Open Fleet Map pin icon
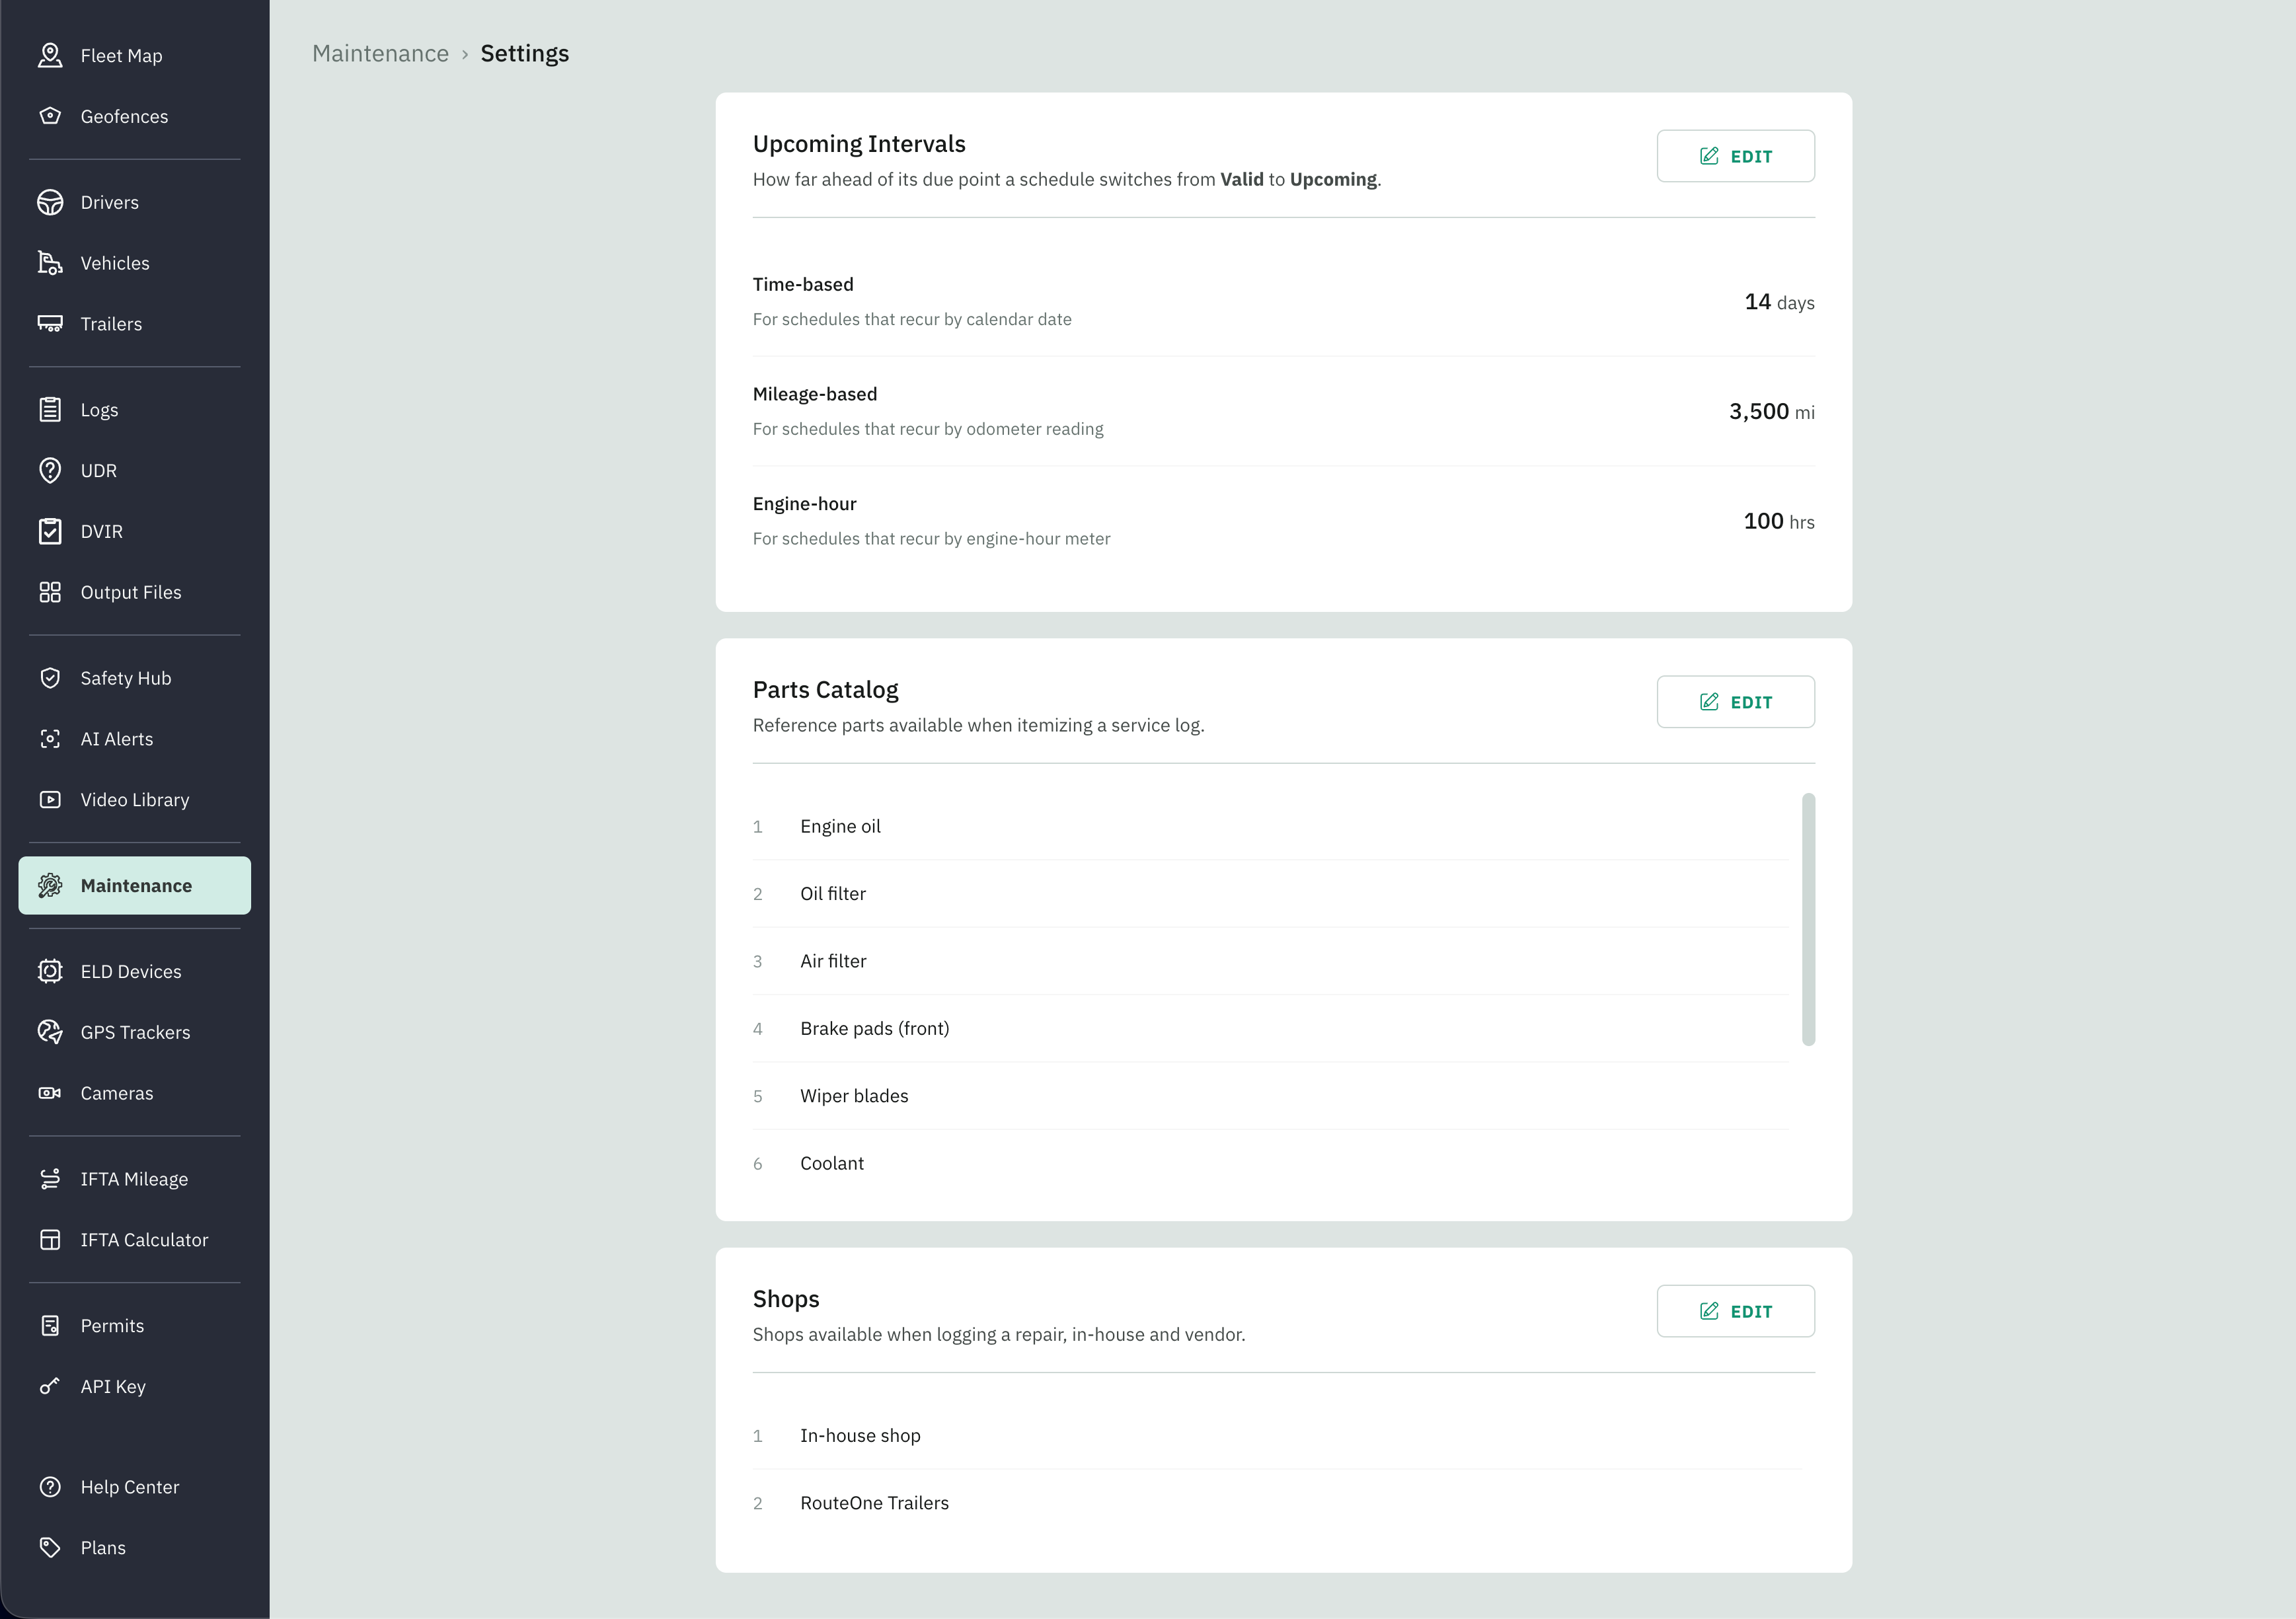2296x1619 pixels. coord(50,56)
